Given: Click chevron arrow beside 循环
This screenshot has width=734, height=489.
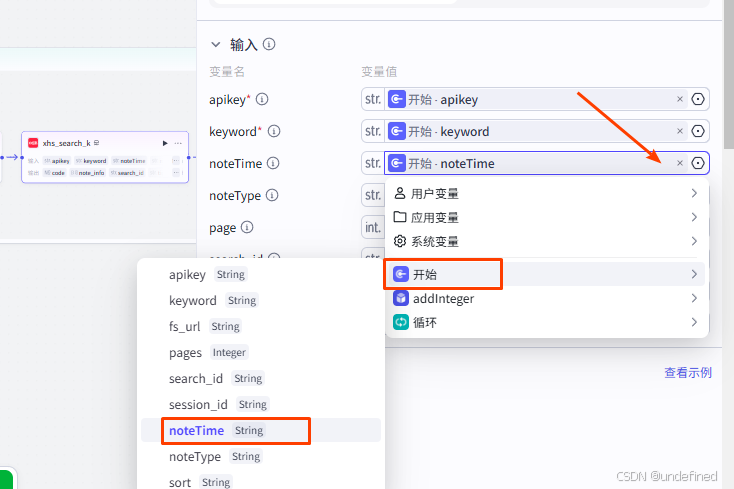Looking at the screenshot, I should pyautogui.click(x=694, y=322).
